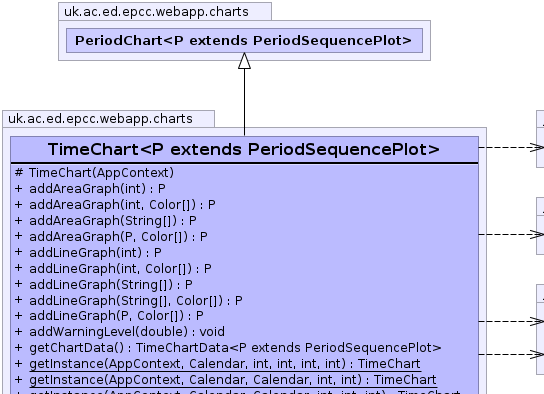Click the TimeChart class title header
The image size is (544, 394).
244,149
